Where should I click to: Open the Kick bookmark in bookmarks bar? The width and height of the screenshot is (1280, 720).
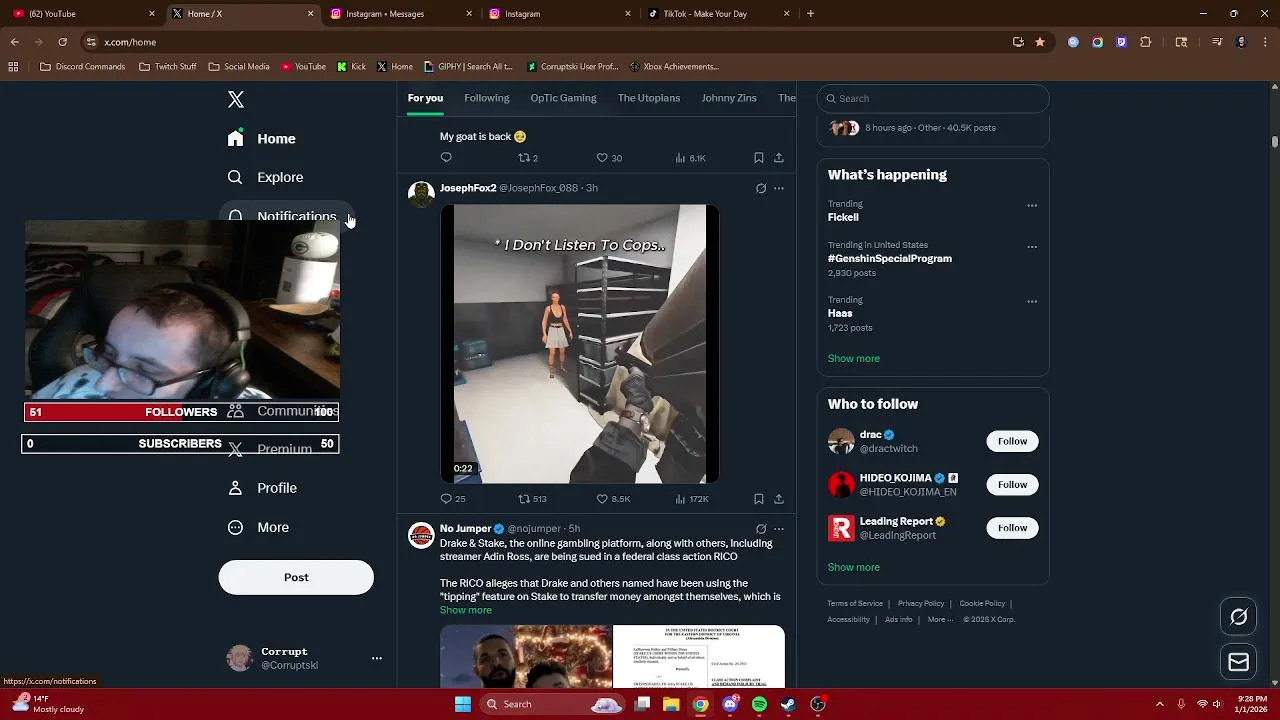(x=352, y=67)
